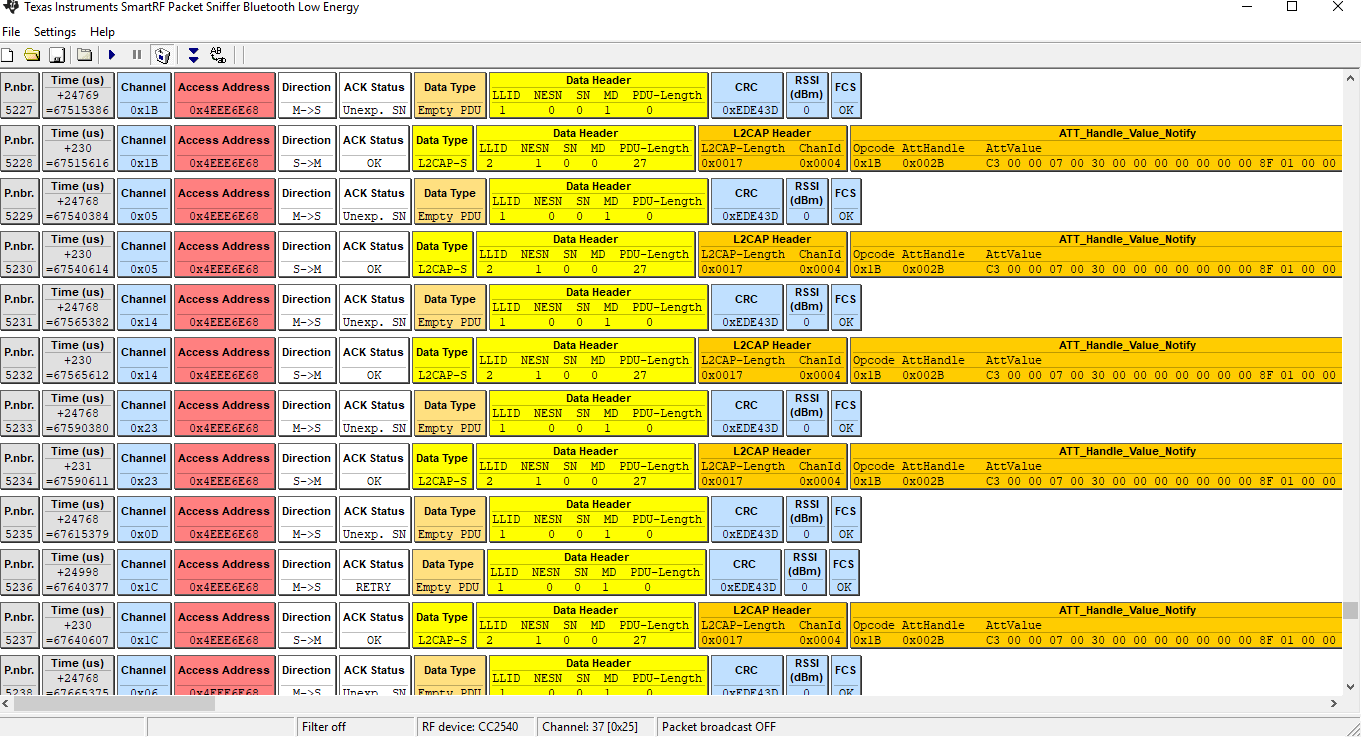Select packet number 5227 cell

(x=20, y=96)
